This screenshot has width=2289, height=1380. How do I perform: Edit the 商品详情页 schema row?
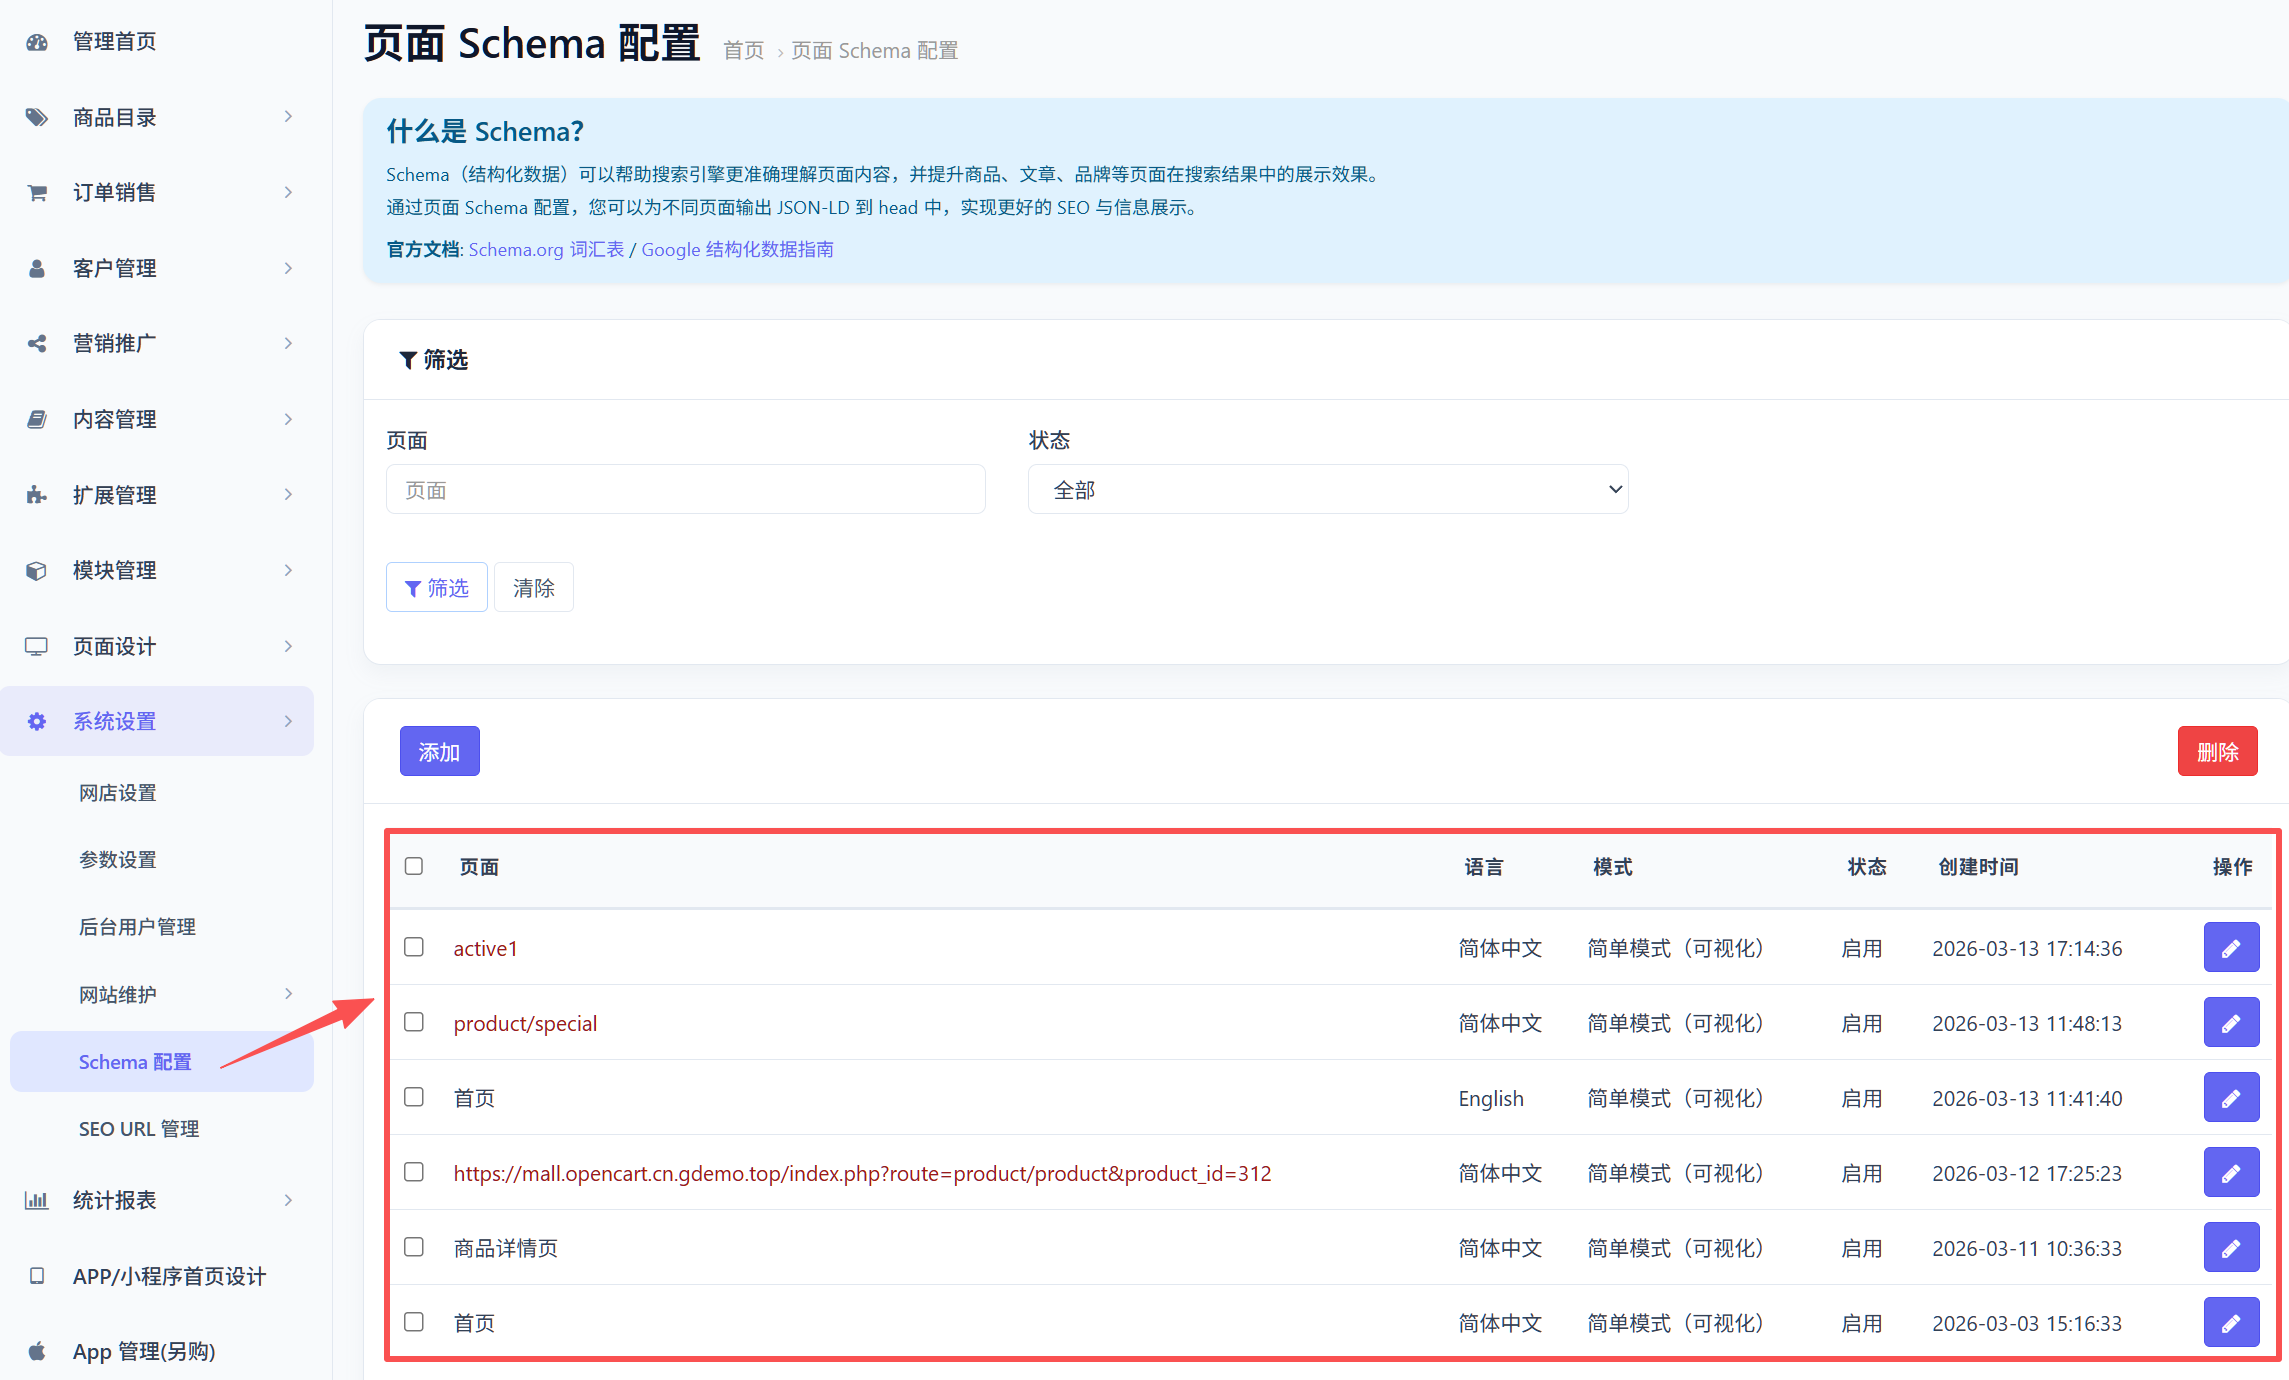(2231, 1247)
